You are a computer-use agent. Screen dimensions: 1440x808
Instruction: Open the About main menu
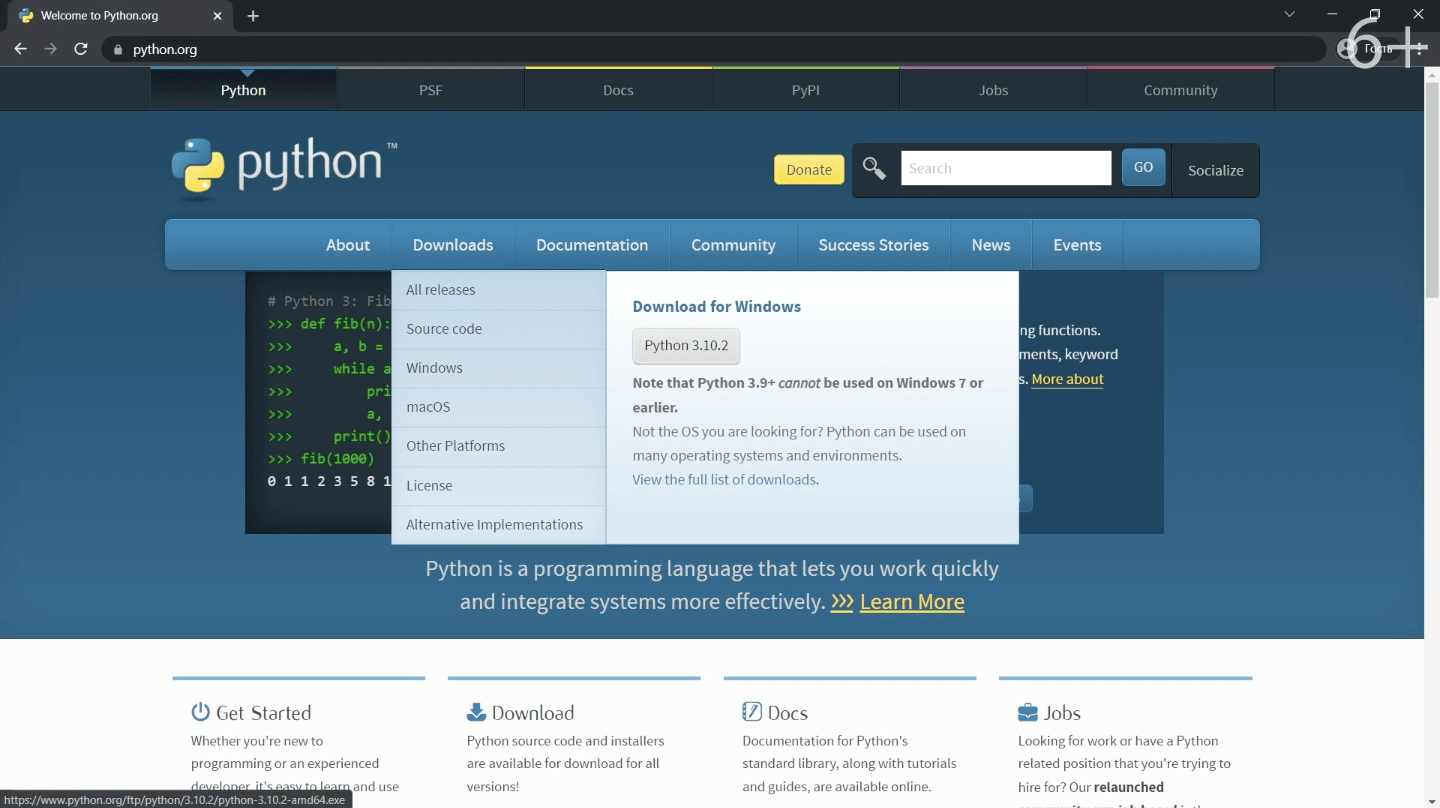click(x=348, y=245)
